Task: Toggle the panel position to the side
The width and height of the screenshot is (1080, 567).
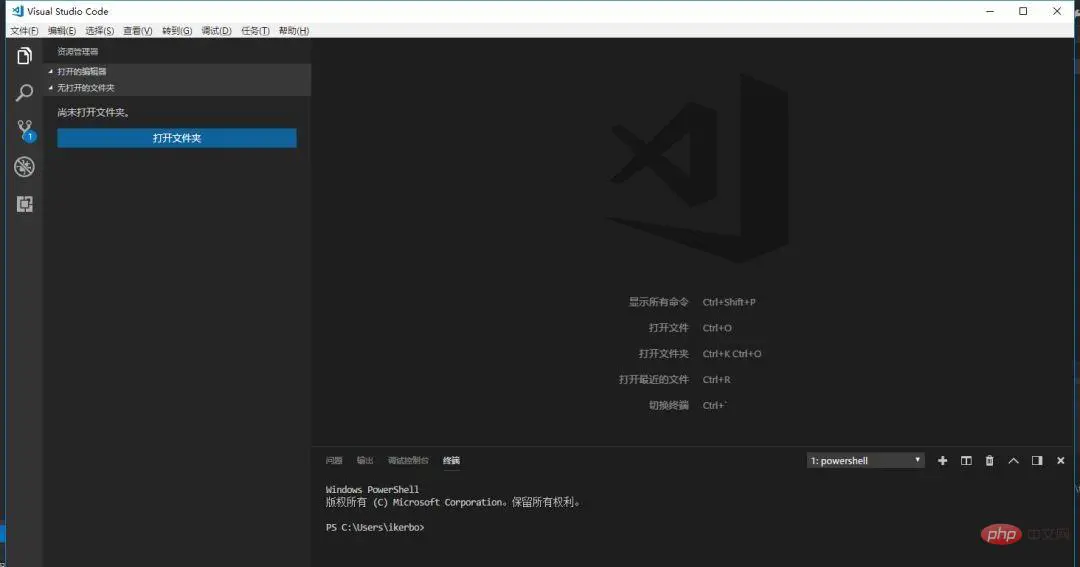Action: click(1037, 461)
